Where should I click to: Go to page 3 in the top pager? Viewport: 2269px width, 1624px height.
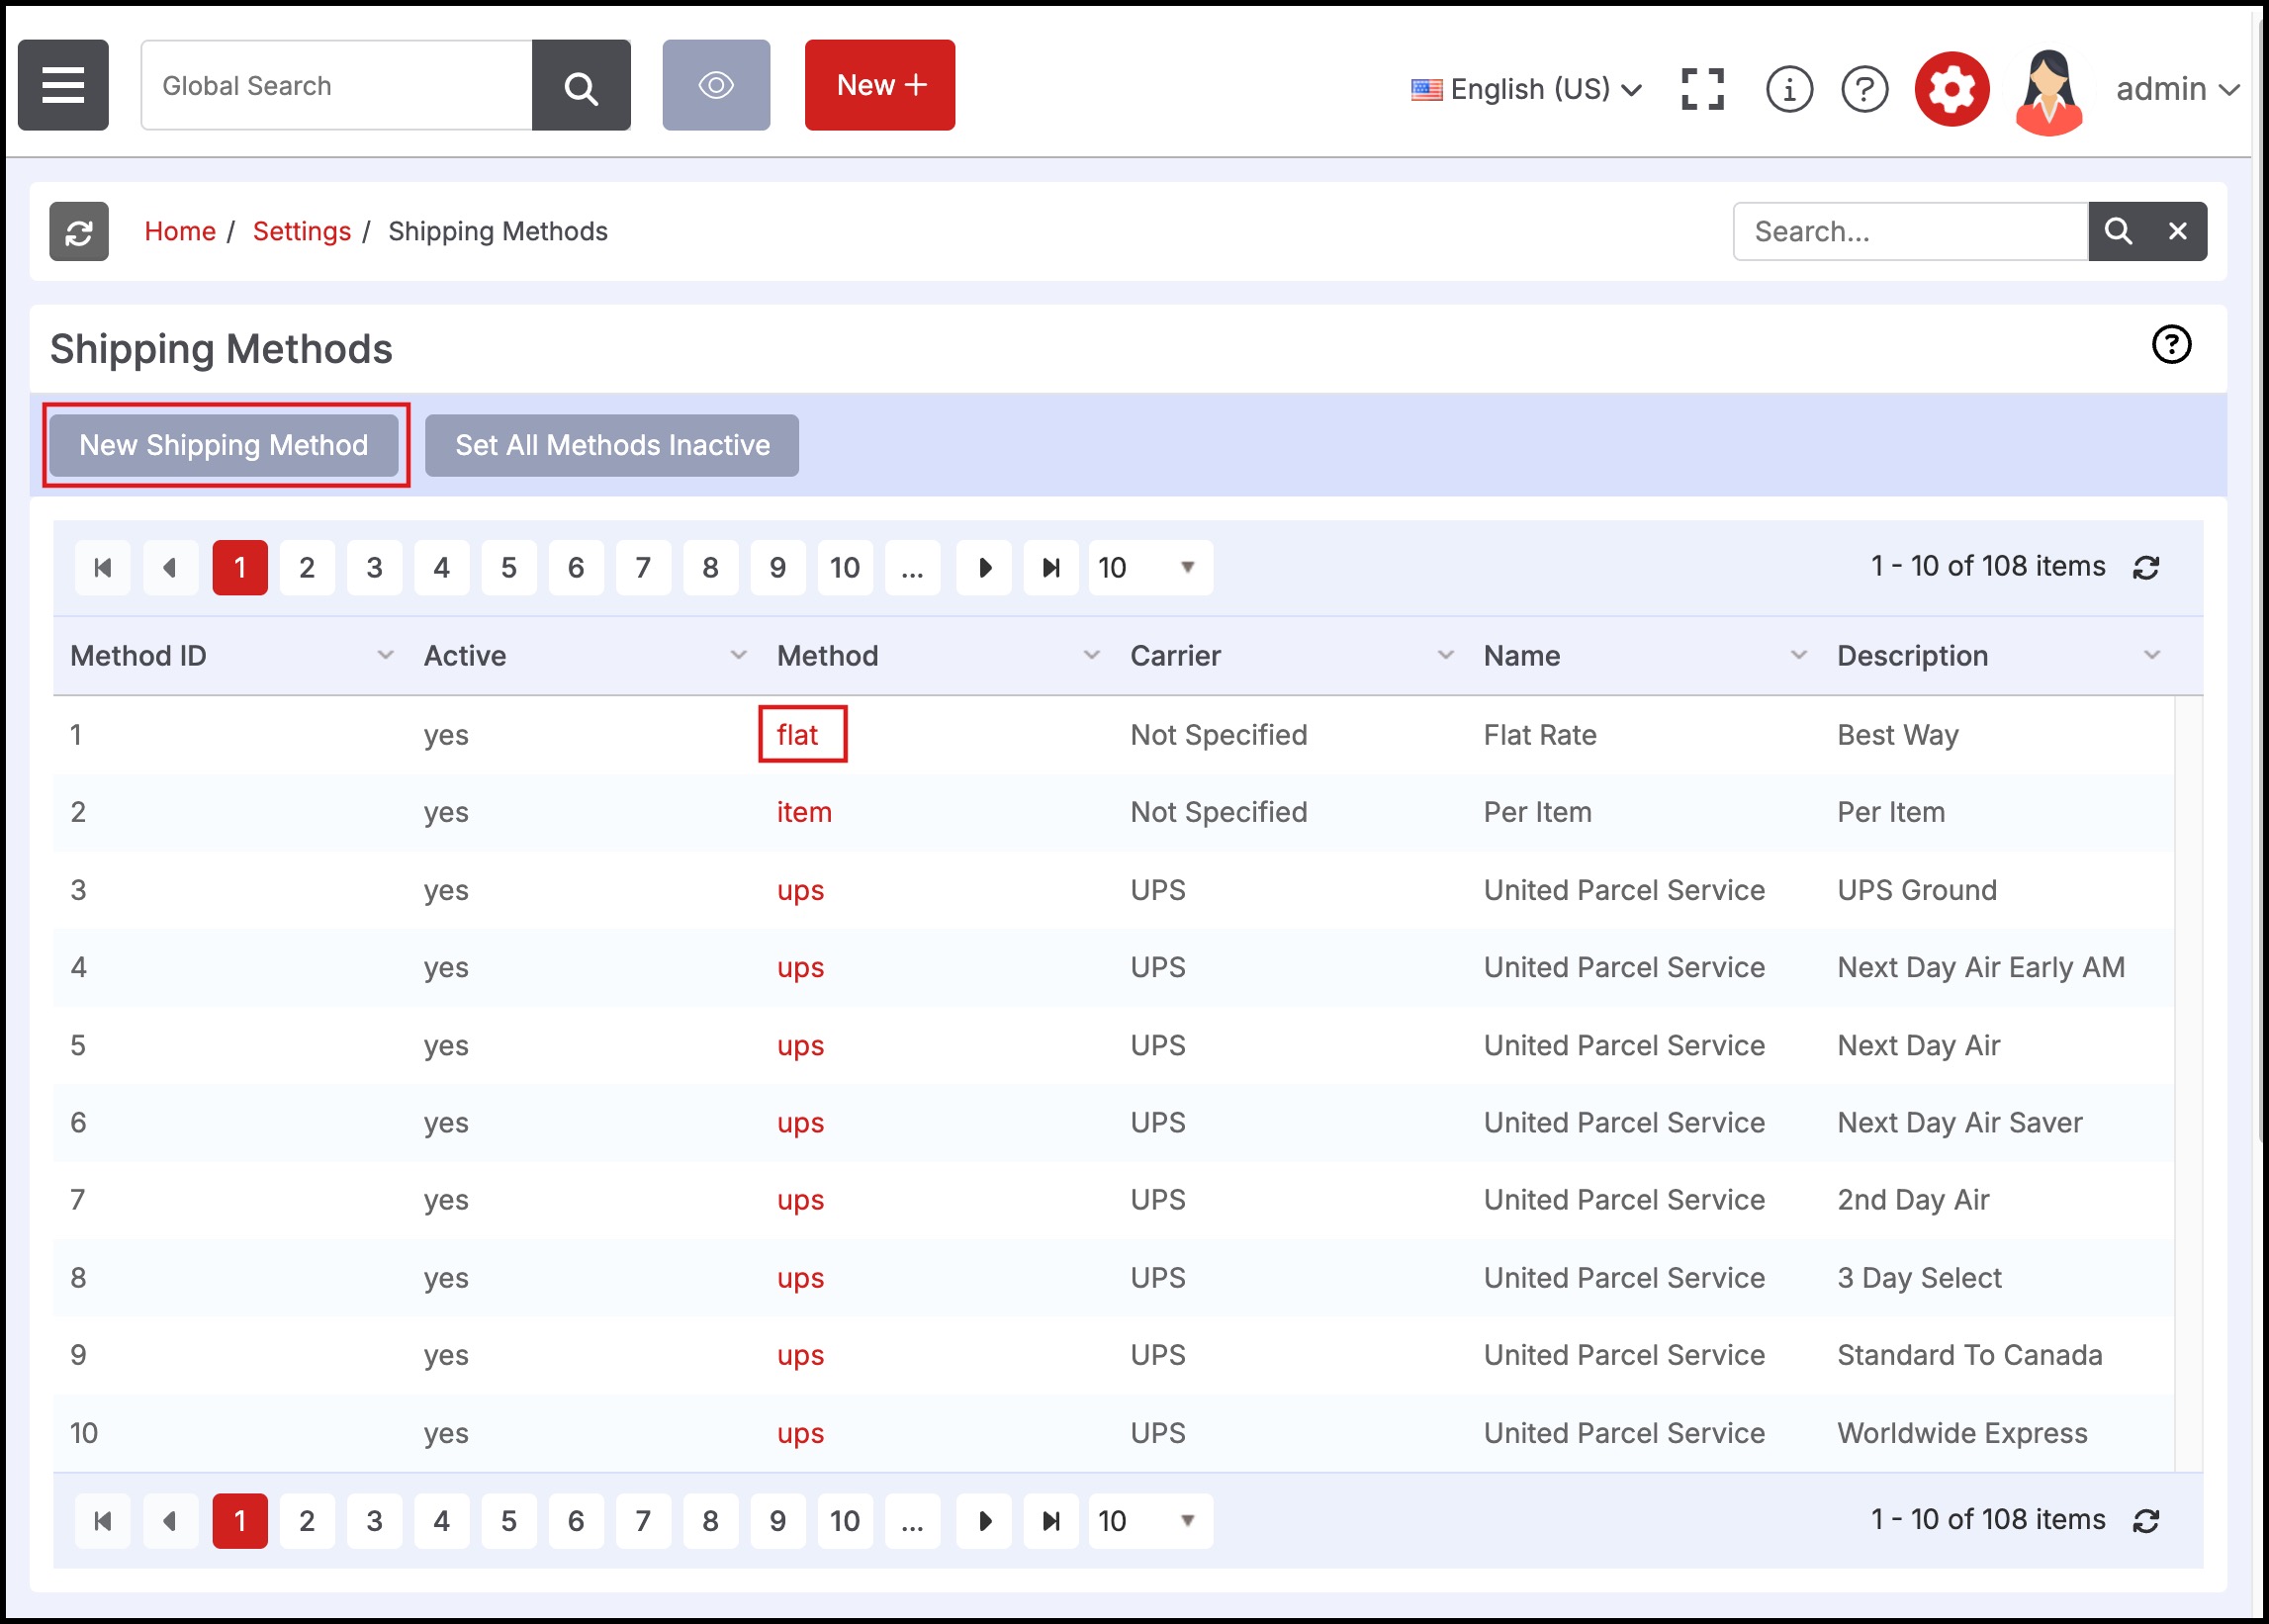click(x=374, y=568)
